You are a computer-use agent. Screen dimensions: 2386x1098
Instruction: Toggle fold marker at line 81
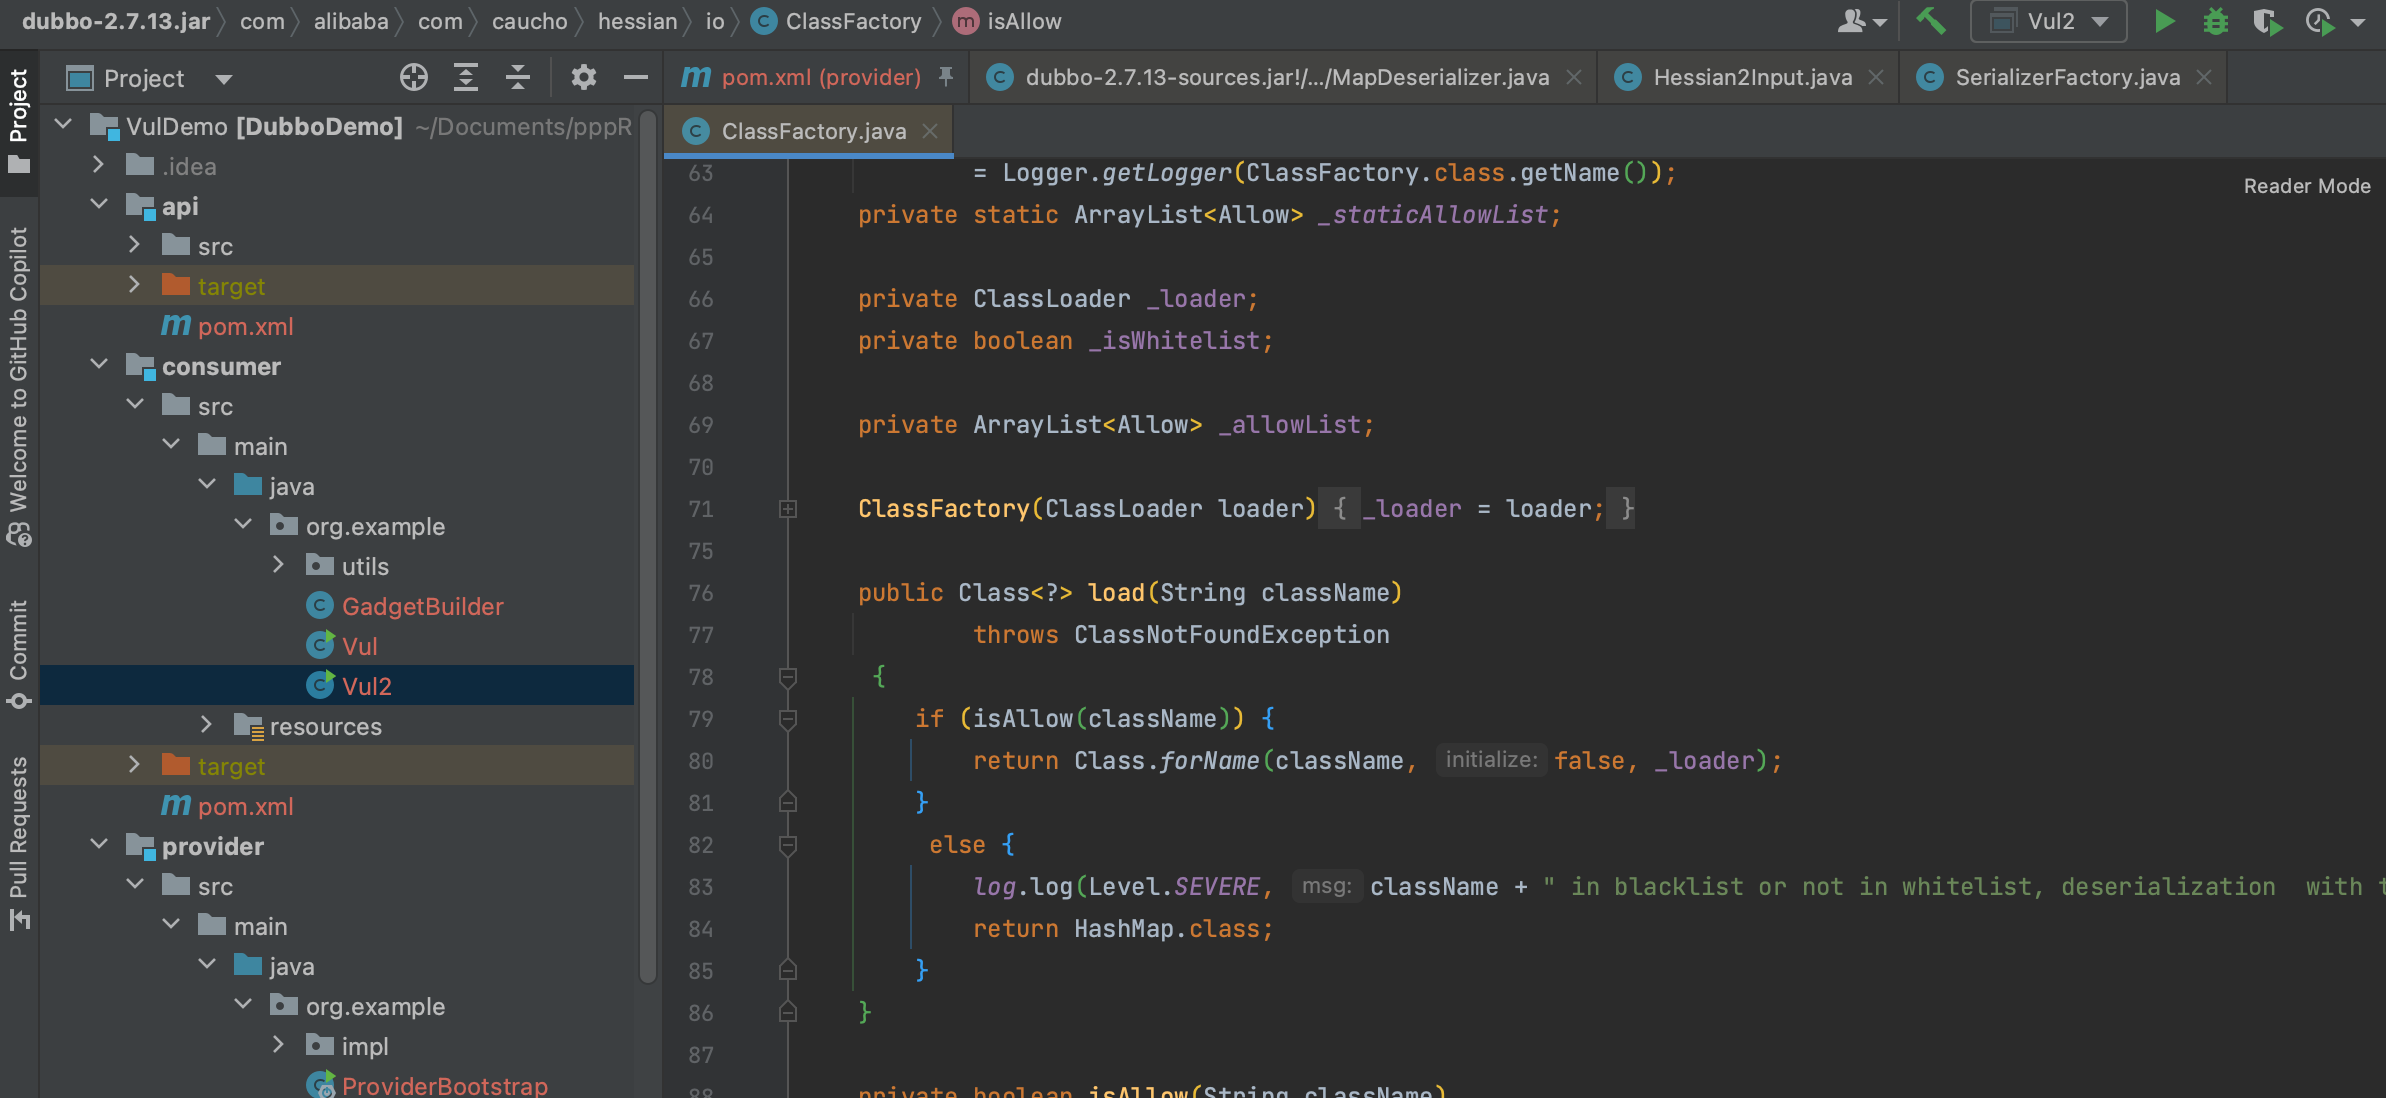click(x=788, y=803)
